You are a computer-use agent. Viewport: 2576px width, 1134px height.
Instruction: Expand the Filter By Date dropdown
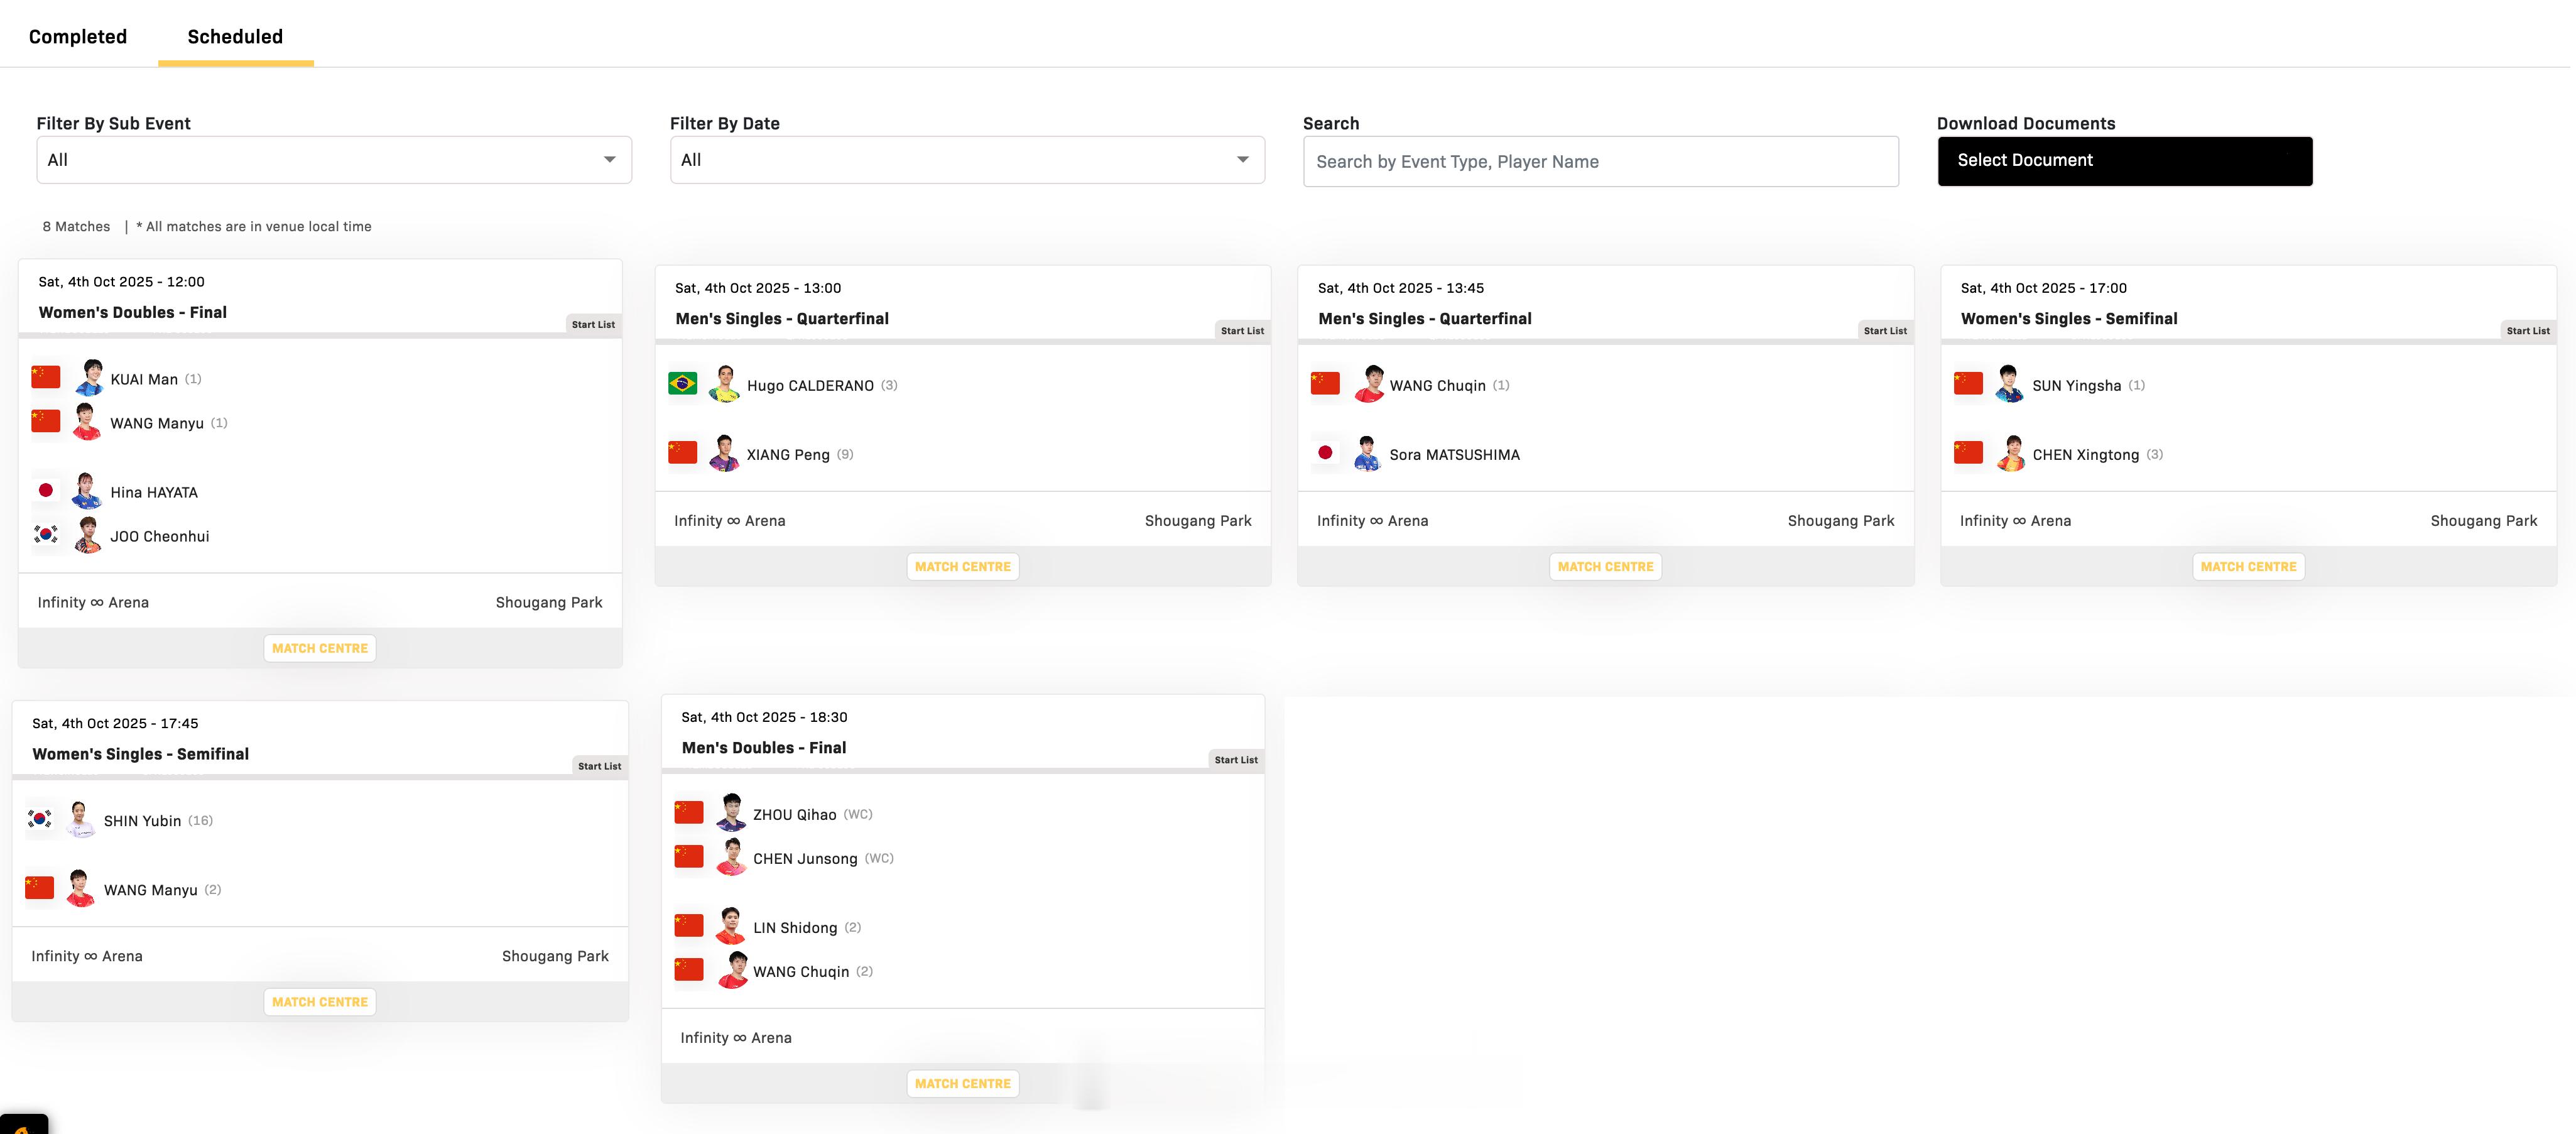966,160
